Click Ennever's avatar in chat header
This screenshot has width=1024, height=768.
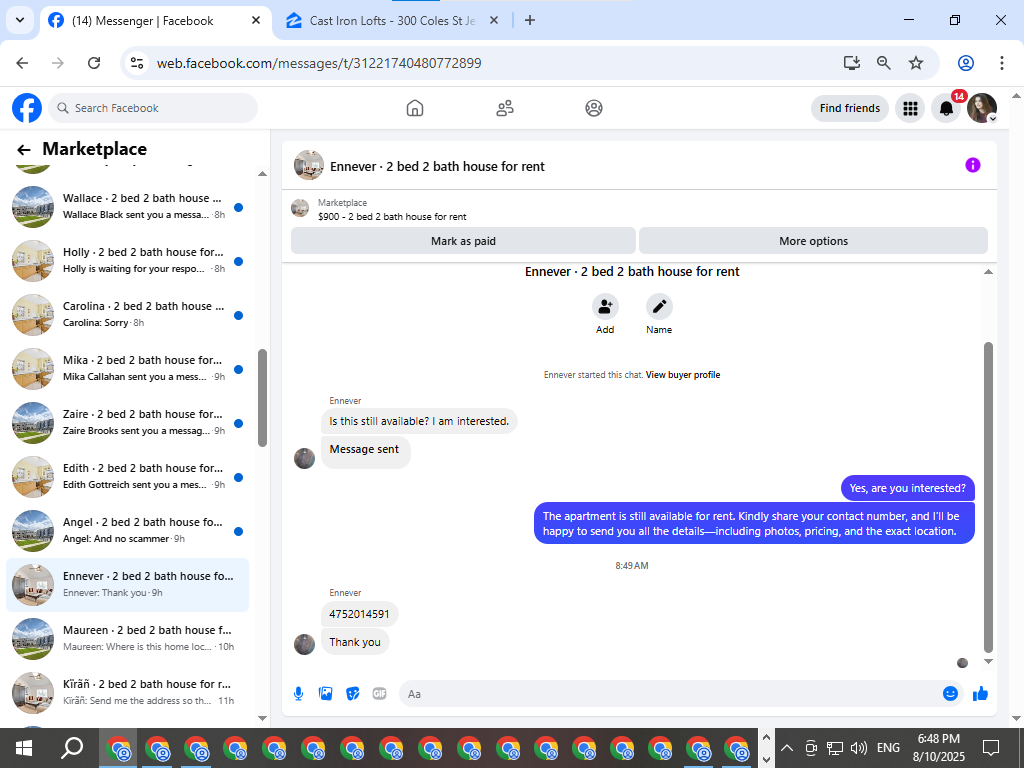tap(308, 165)
